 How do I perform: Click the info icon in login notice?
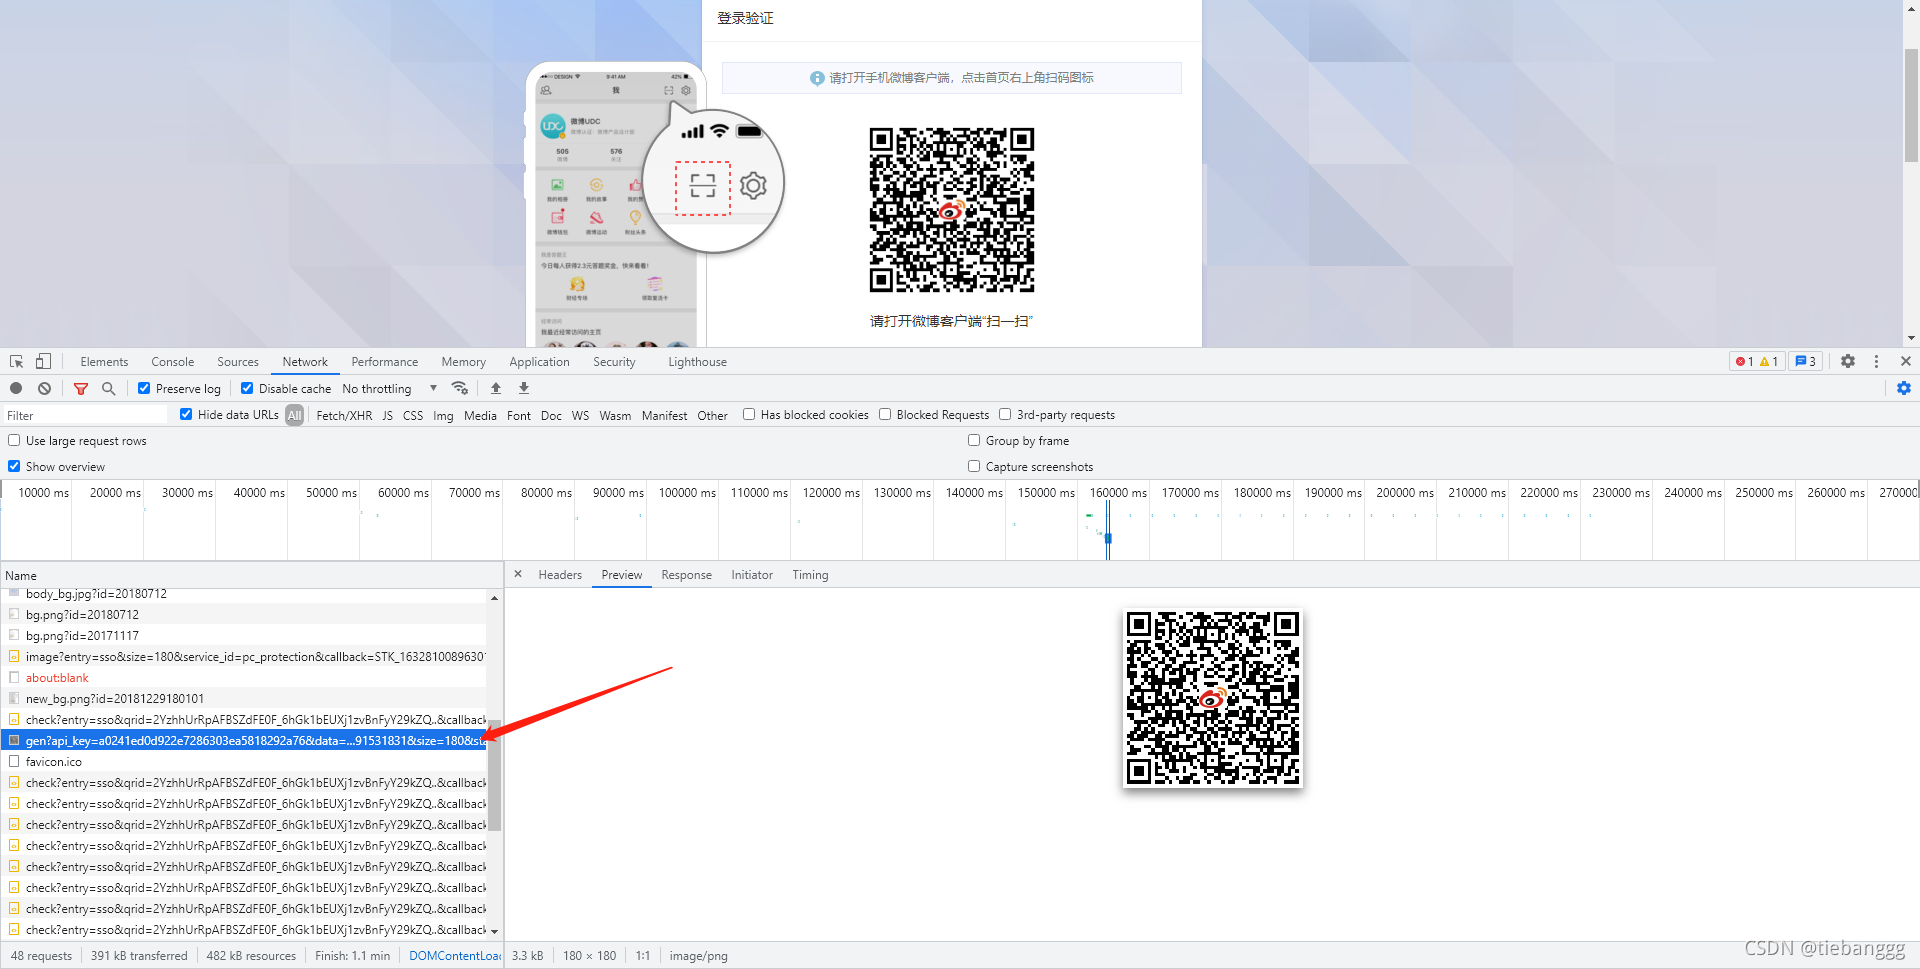pyautogui.click(x=817, y=78)
